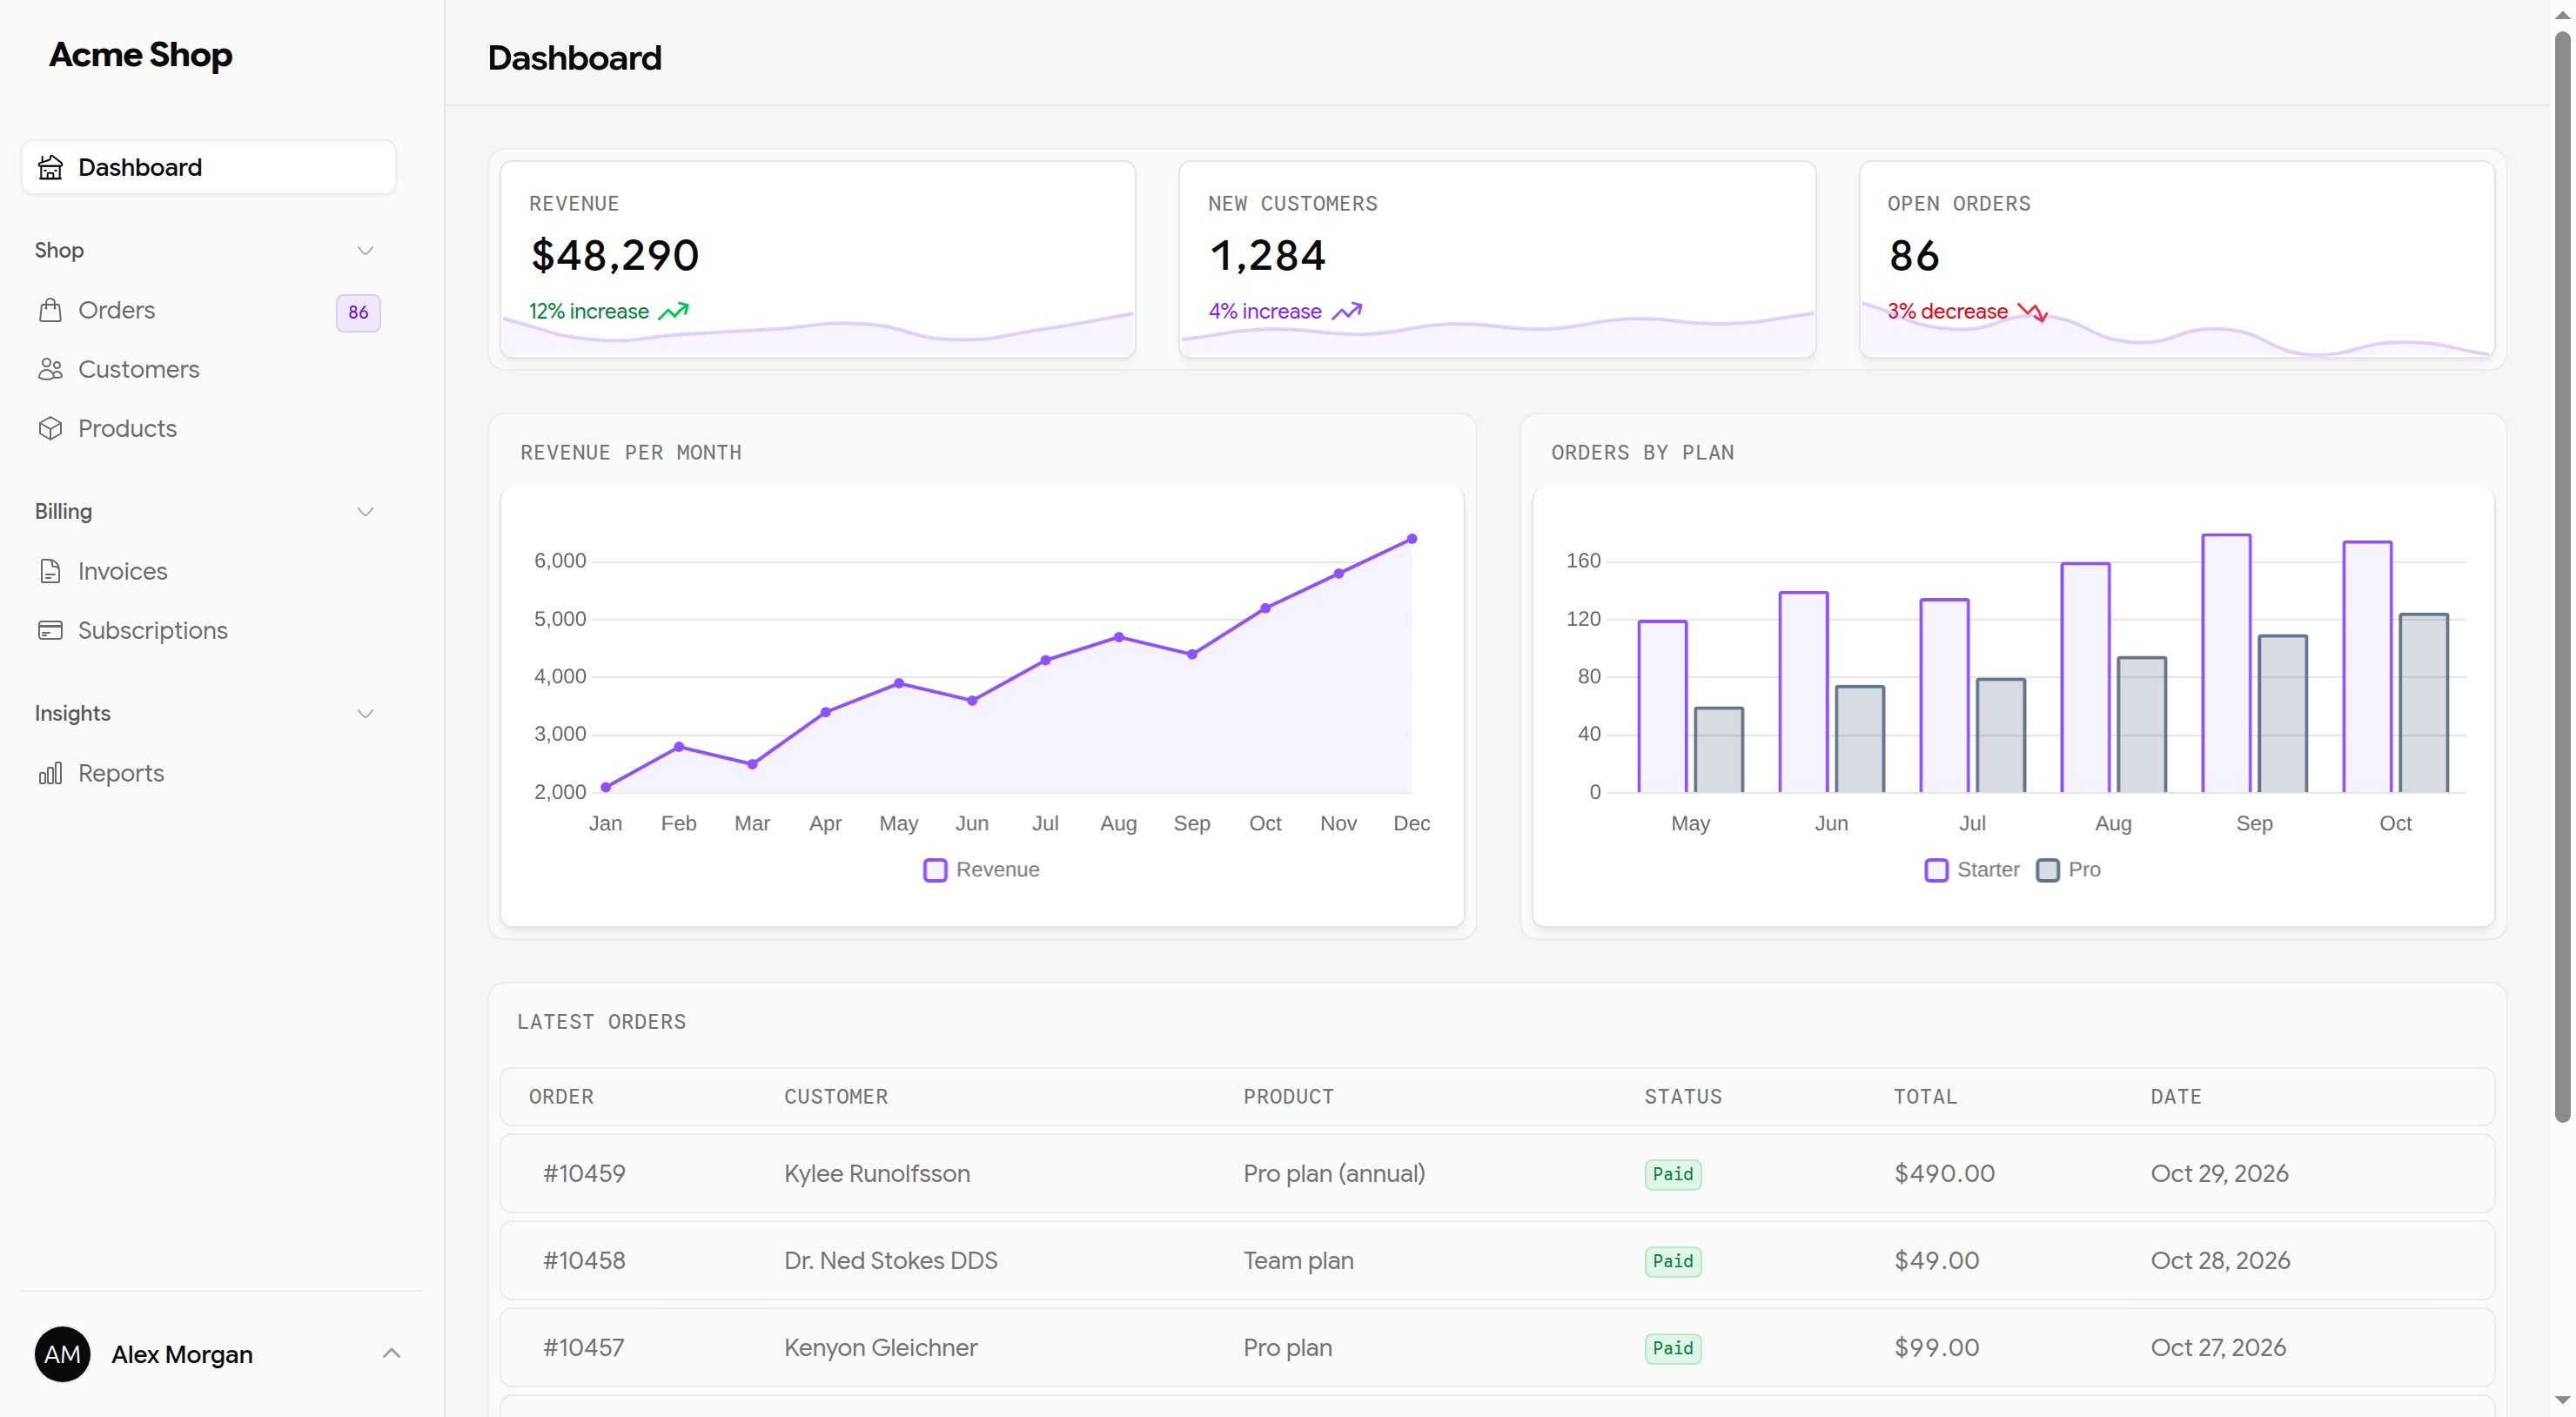Viewport: 2576px width, 1417px height.
Task: Click the $490.00 total cell
Action: pyautogui.click(x=1944, y=1173)
